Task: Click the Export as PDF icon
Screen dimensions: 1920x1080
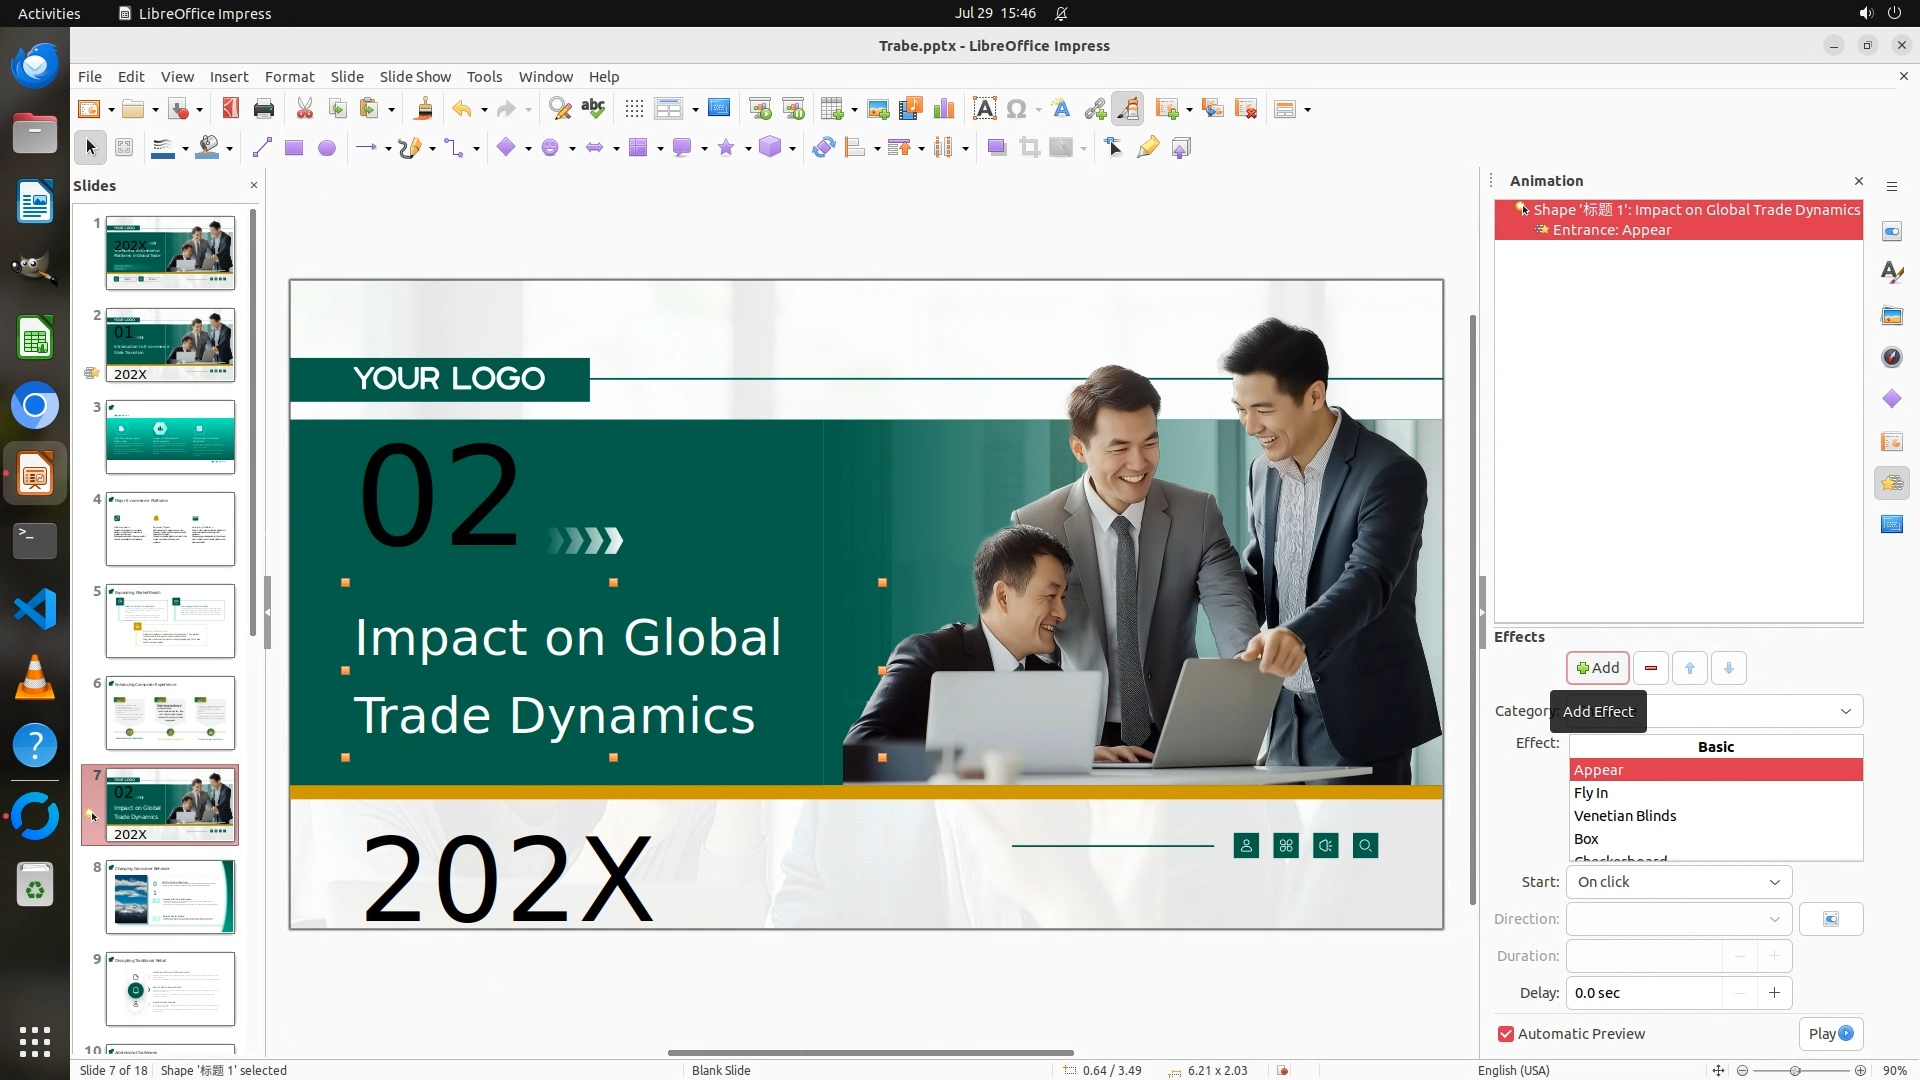Action: [x=230, y=109]
